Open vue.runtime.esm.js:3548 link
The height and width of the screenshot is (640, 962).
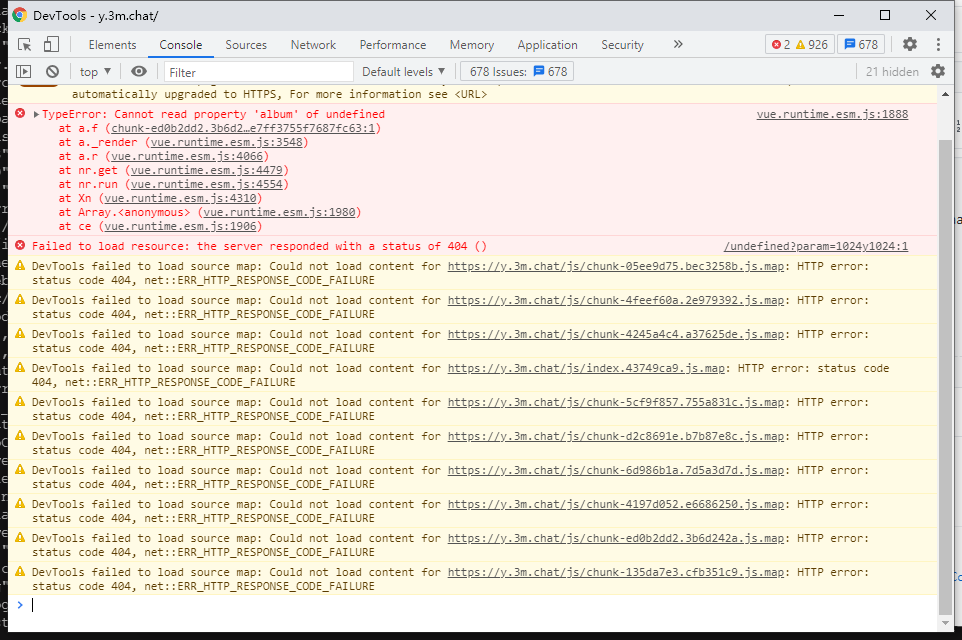tap(226, 142)
